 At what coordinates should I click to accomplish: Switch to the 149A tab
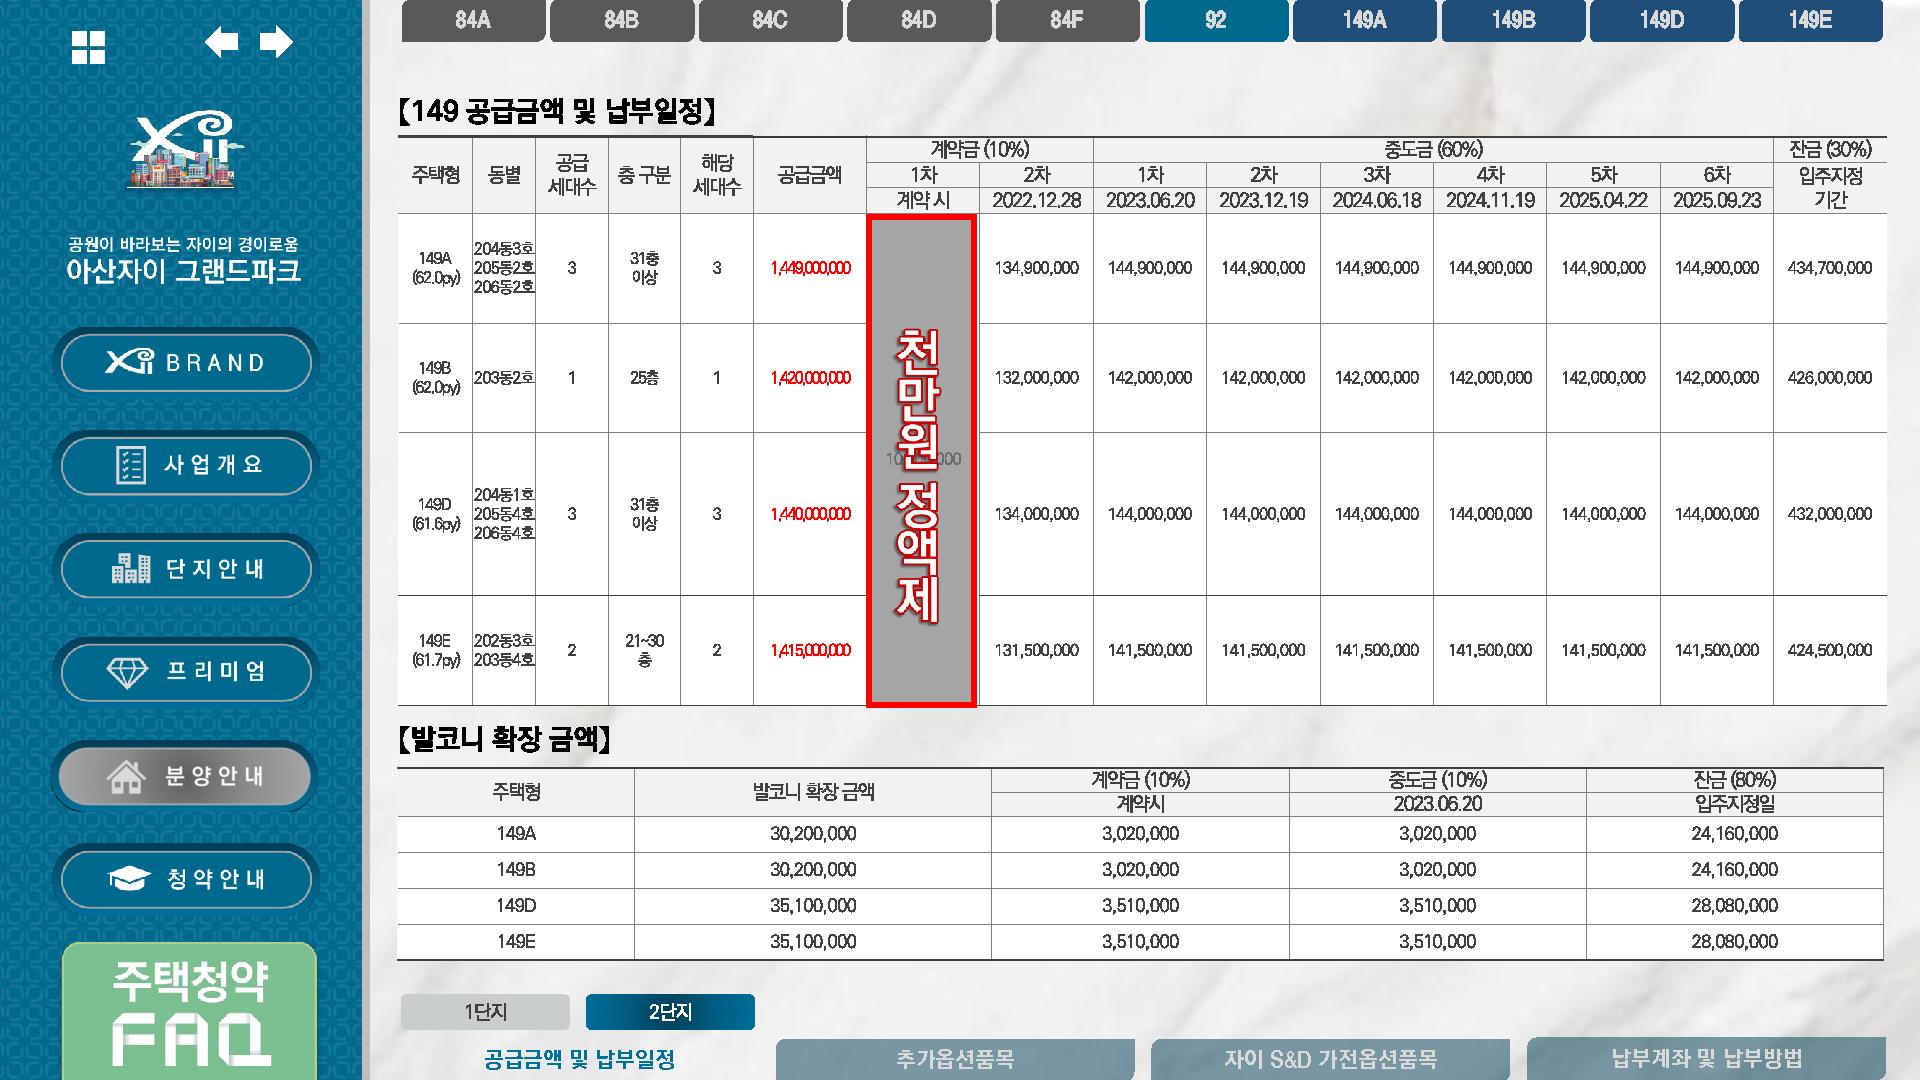point(1365,20)
